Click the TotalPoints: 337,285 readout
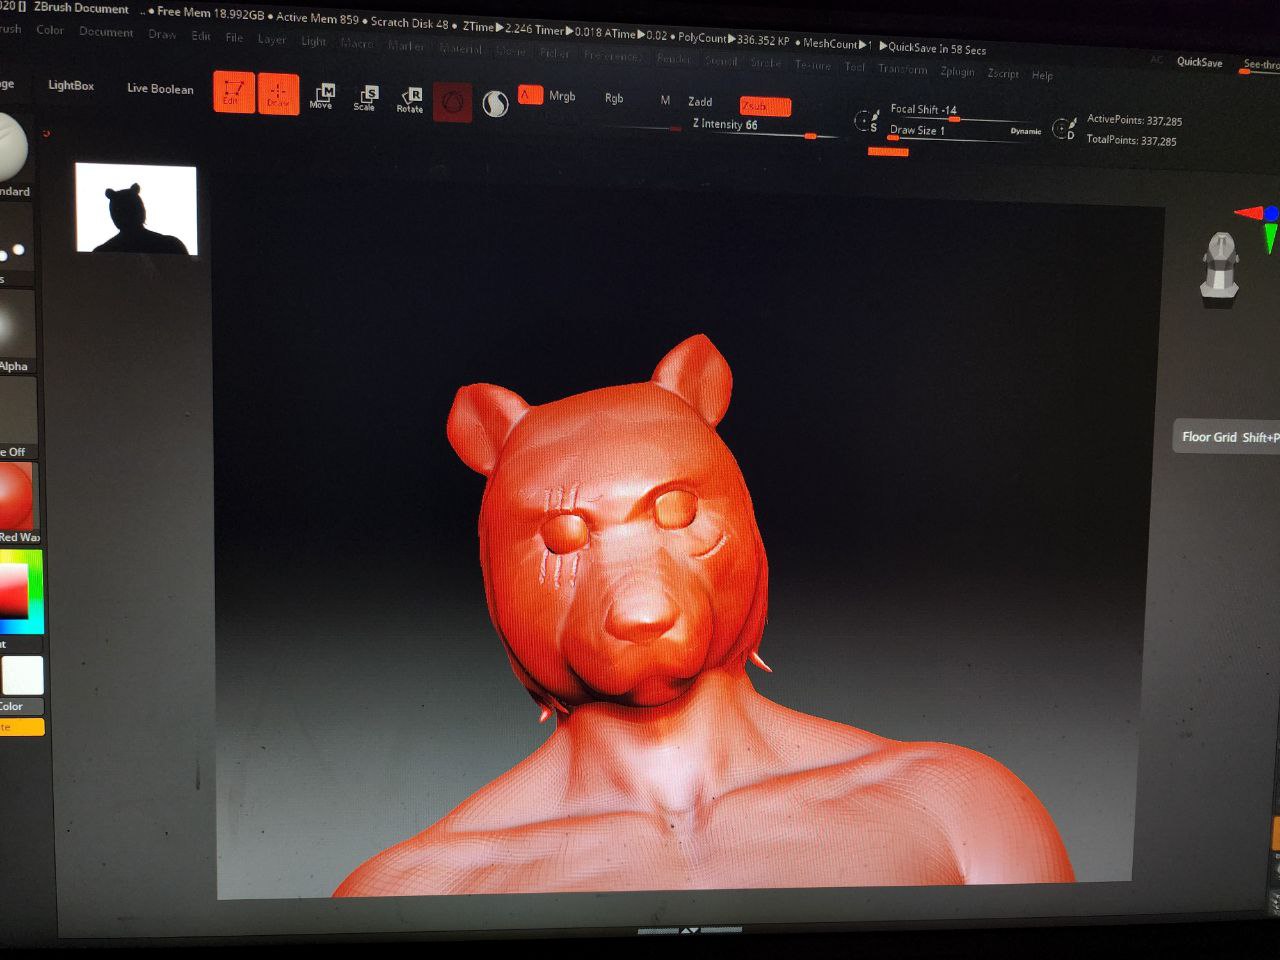 [1131, 140]
